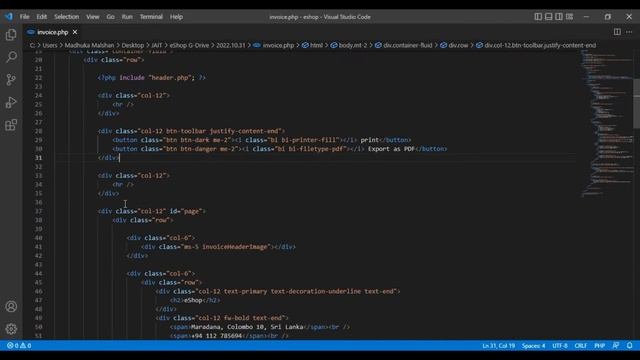Open the Explorer view in activity bar

click(11, 35)
